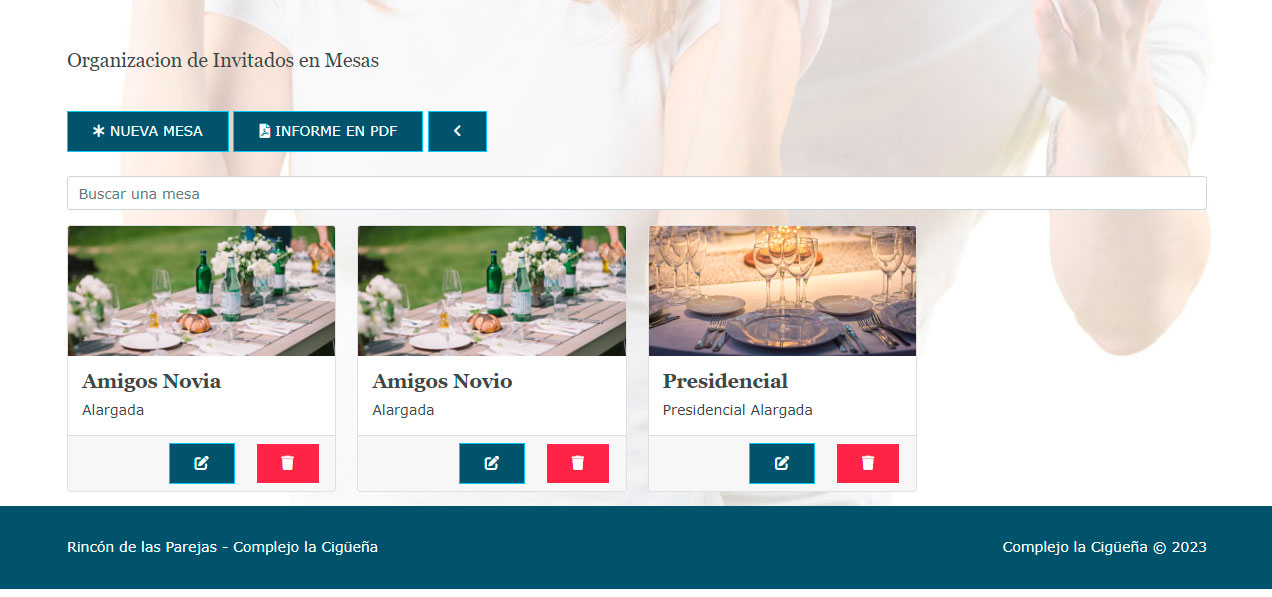Focus the 'Buscar una mesa' search field

click(x=636, y=193)
